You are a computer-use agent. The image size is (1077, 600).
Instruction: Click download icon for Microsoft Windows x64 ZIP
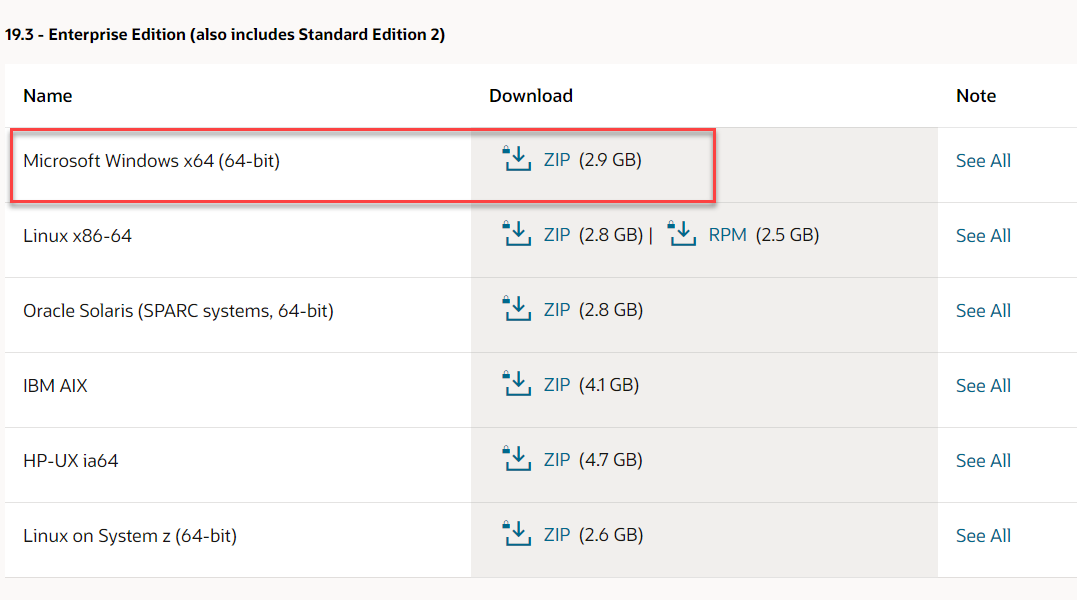(517, 160)
